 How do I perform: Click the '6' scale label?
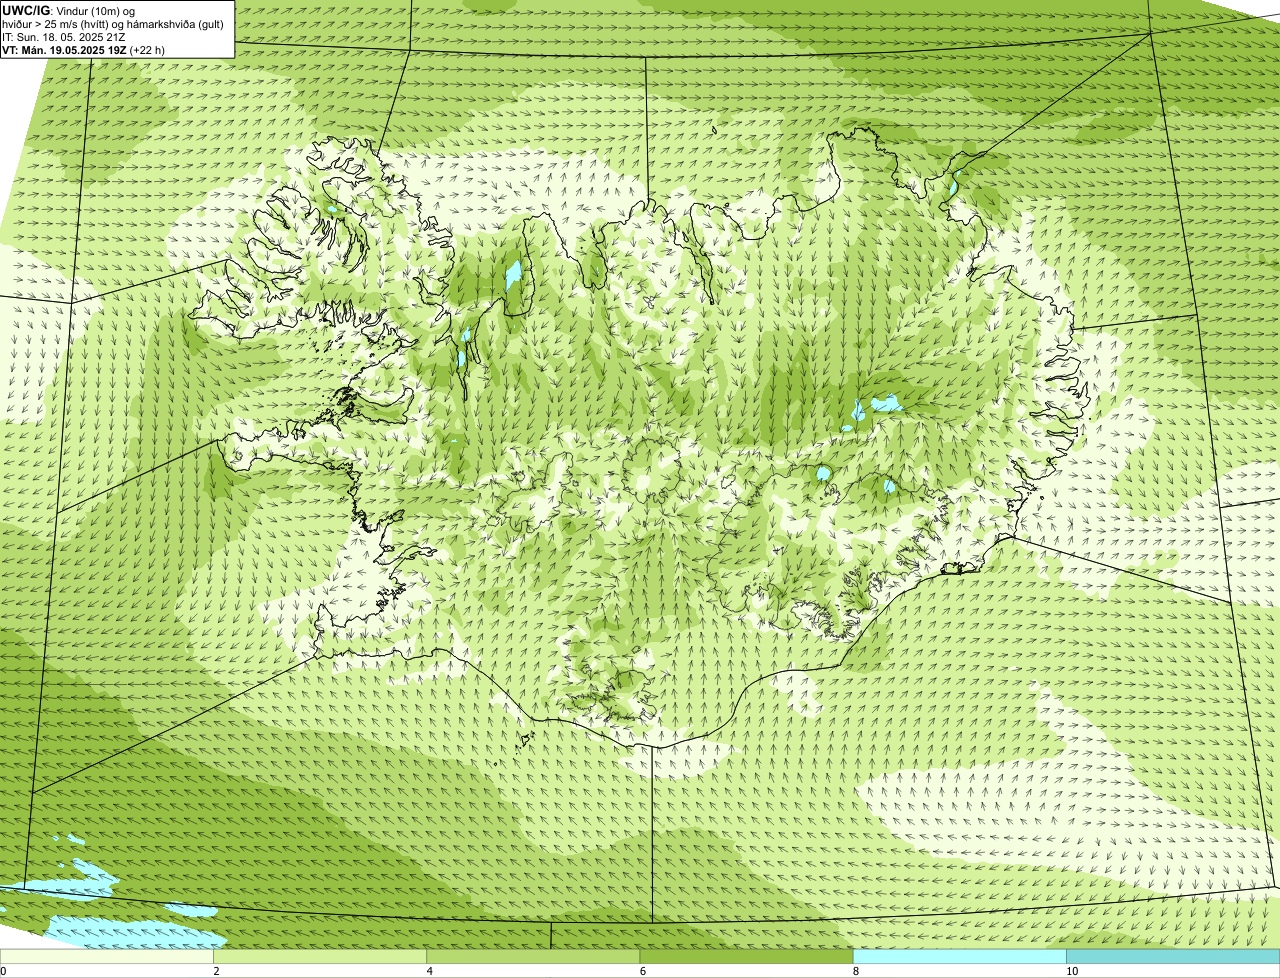pos(643,972)
